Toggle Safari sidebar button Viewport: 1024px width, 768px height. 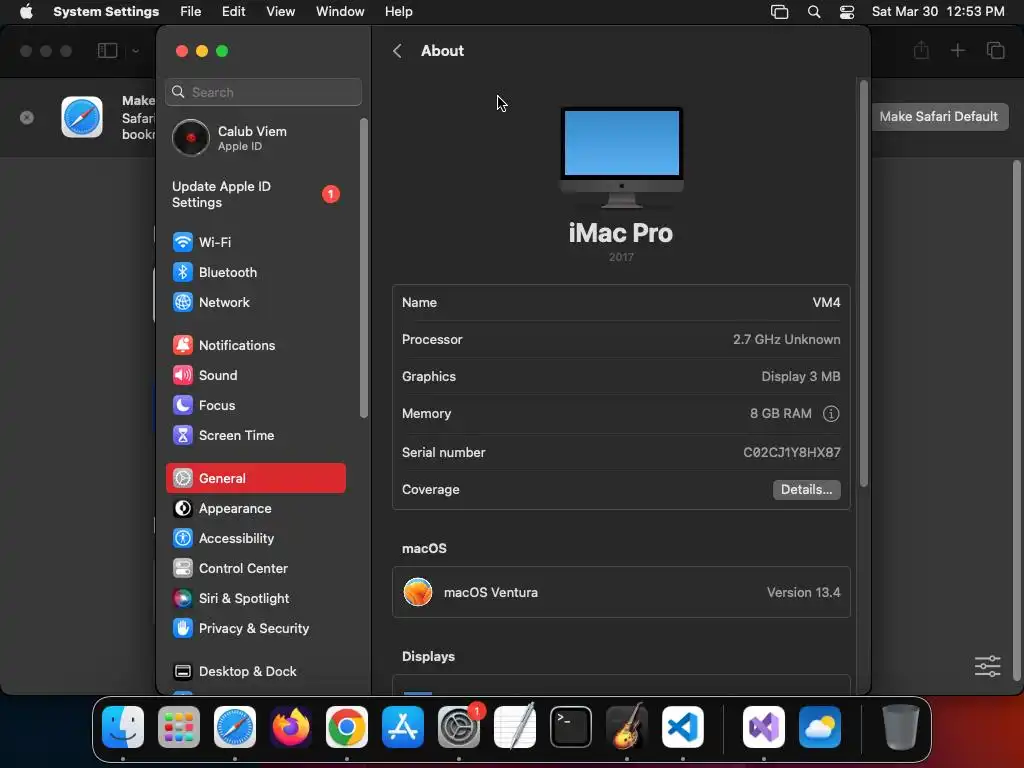click(x=108, y=51)
